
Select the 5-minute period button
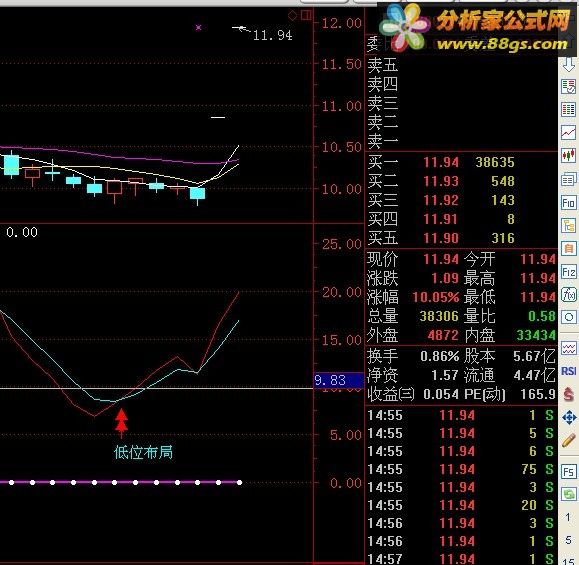(568, 540)
